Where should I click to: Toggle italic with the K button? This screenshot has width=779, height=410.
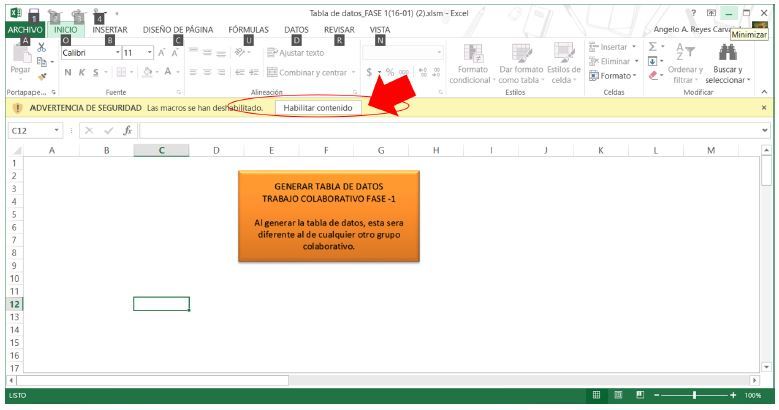click(x=82, y=73)
